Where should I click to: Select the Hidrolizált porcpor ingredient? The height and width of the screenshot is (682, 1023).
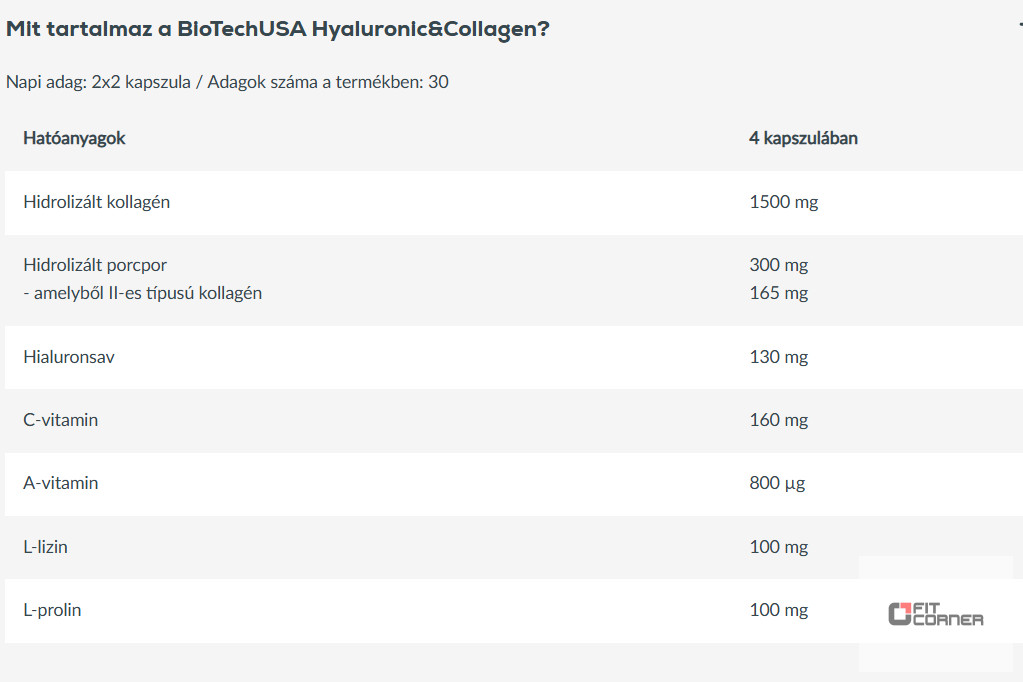click(x=95, y=265)
